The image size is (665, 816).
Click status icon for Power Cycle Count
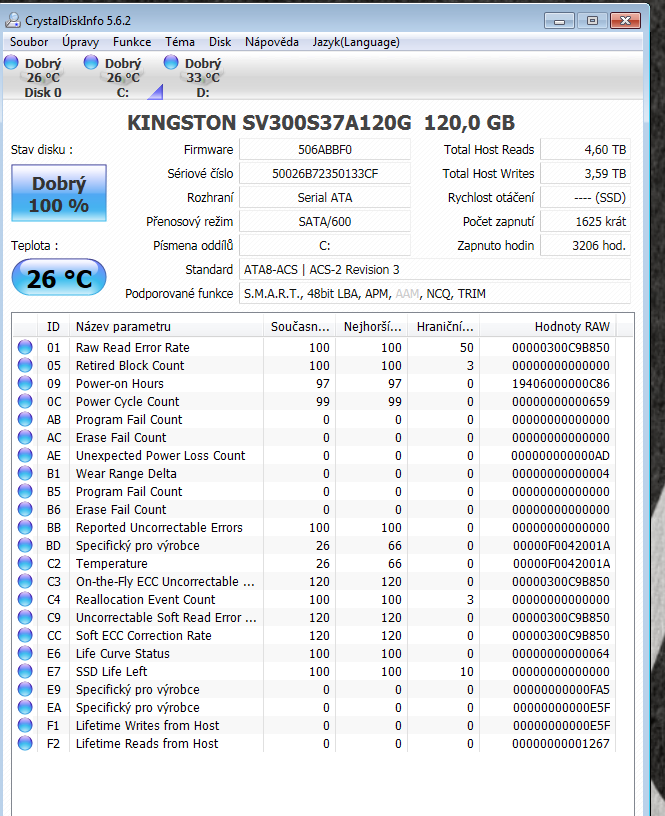pos(25,401)
